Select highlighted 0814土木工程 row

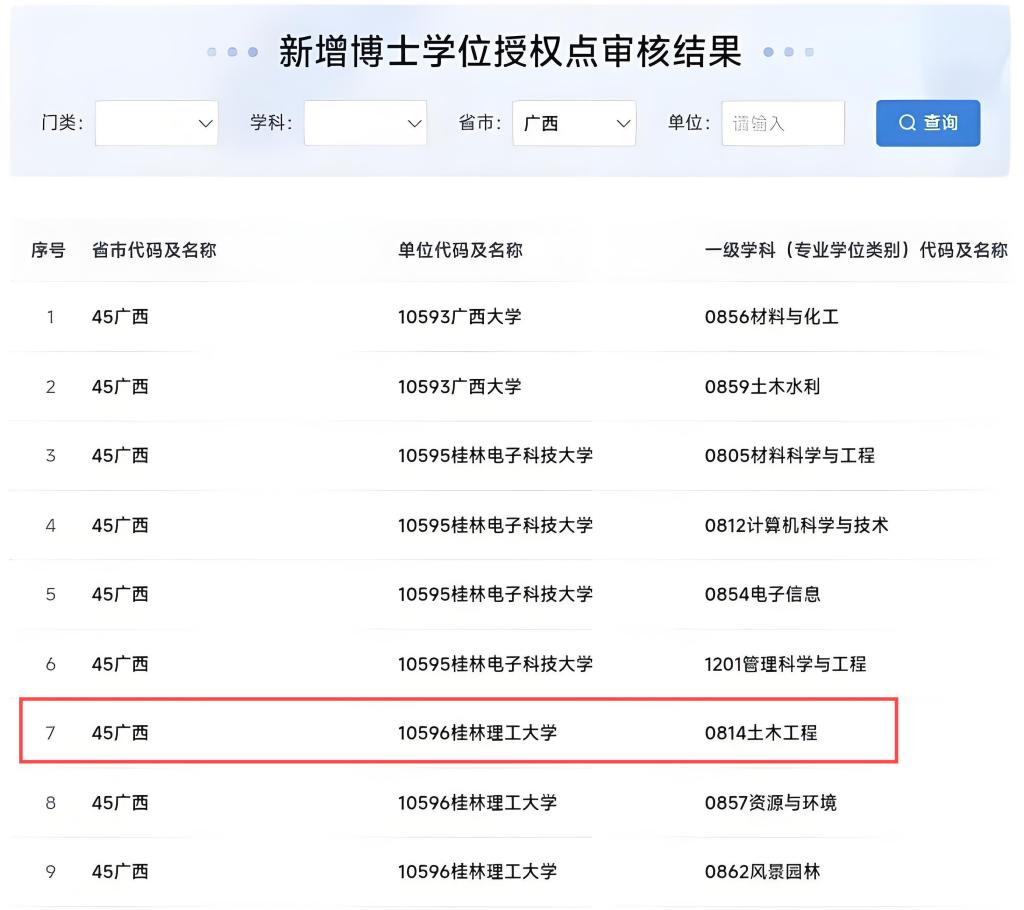point(760,733)
